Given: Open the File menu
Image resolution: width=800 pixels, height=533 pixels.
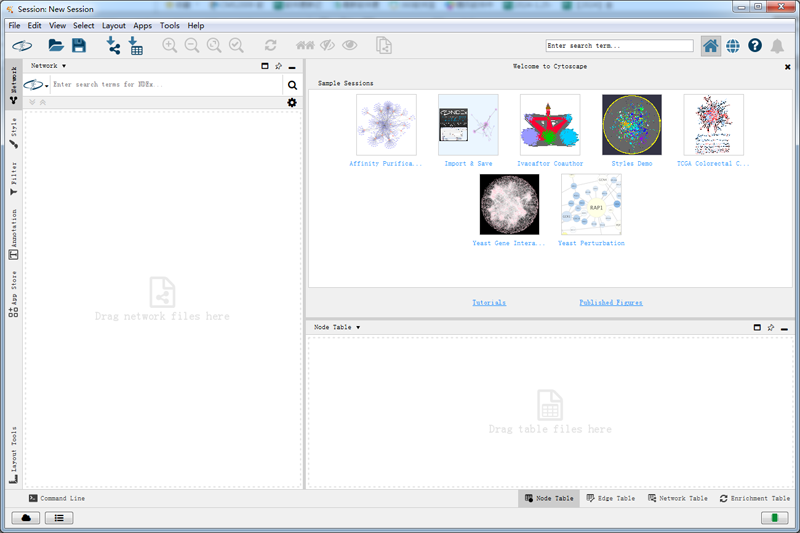Looking at the screenshot, I should 14,26.
